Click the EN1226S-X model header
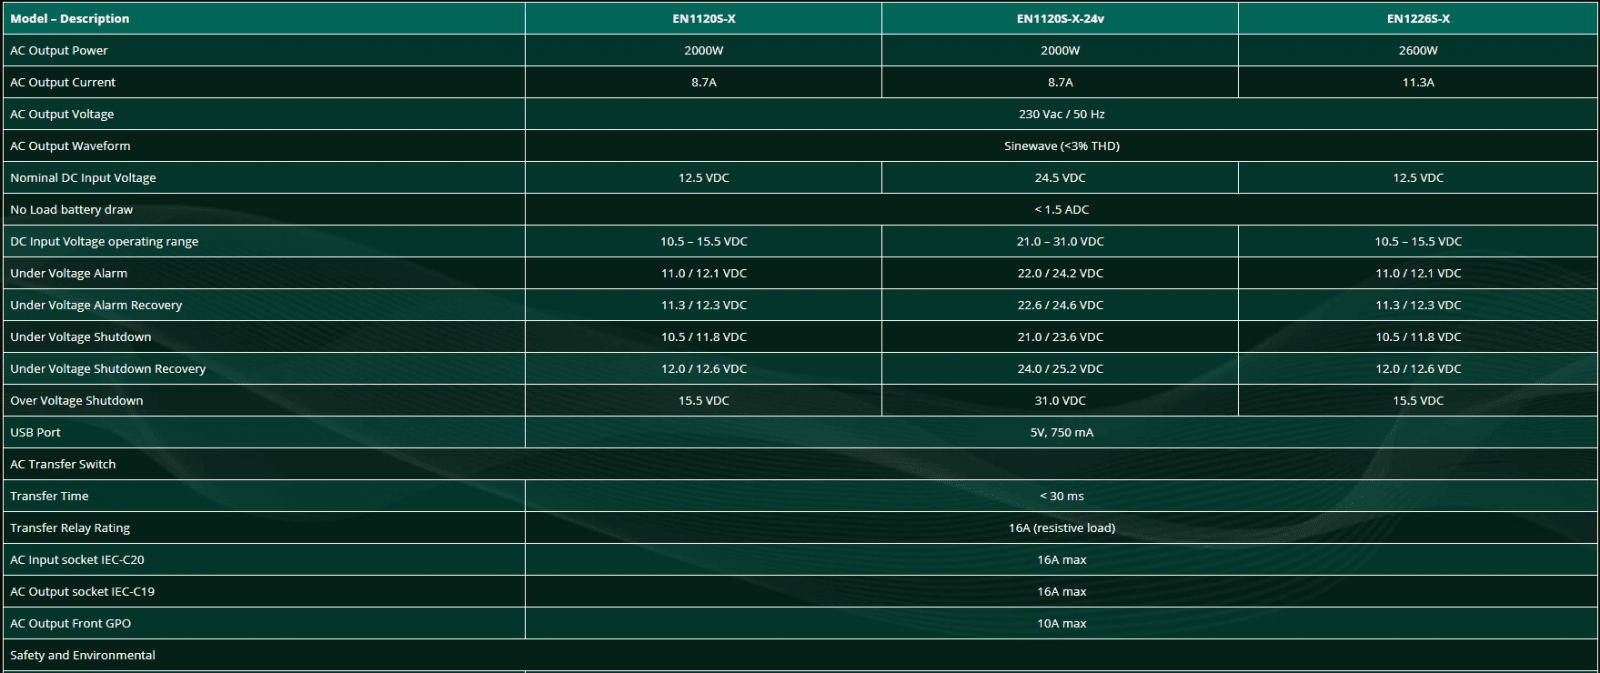 1417,19
